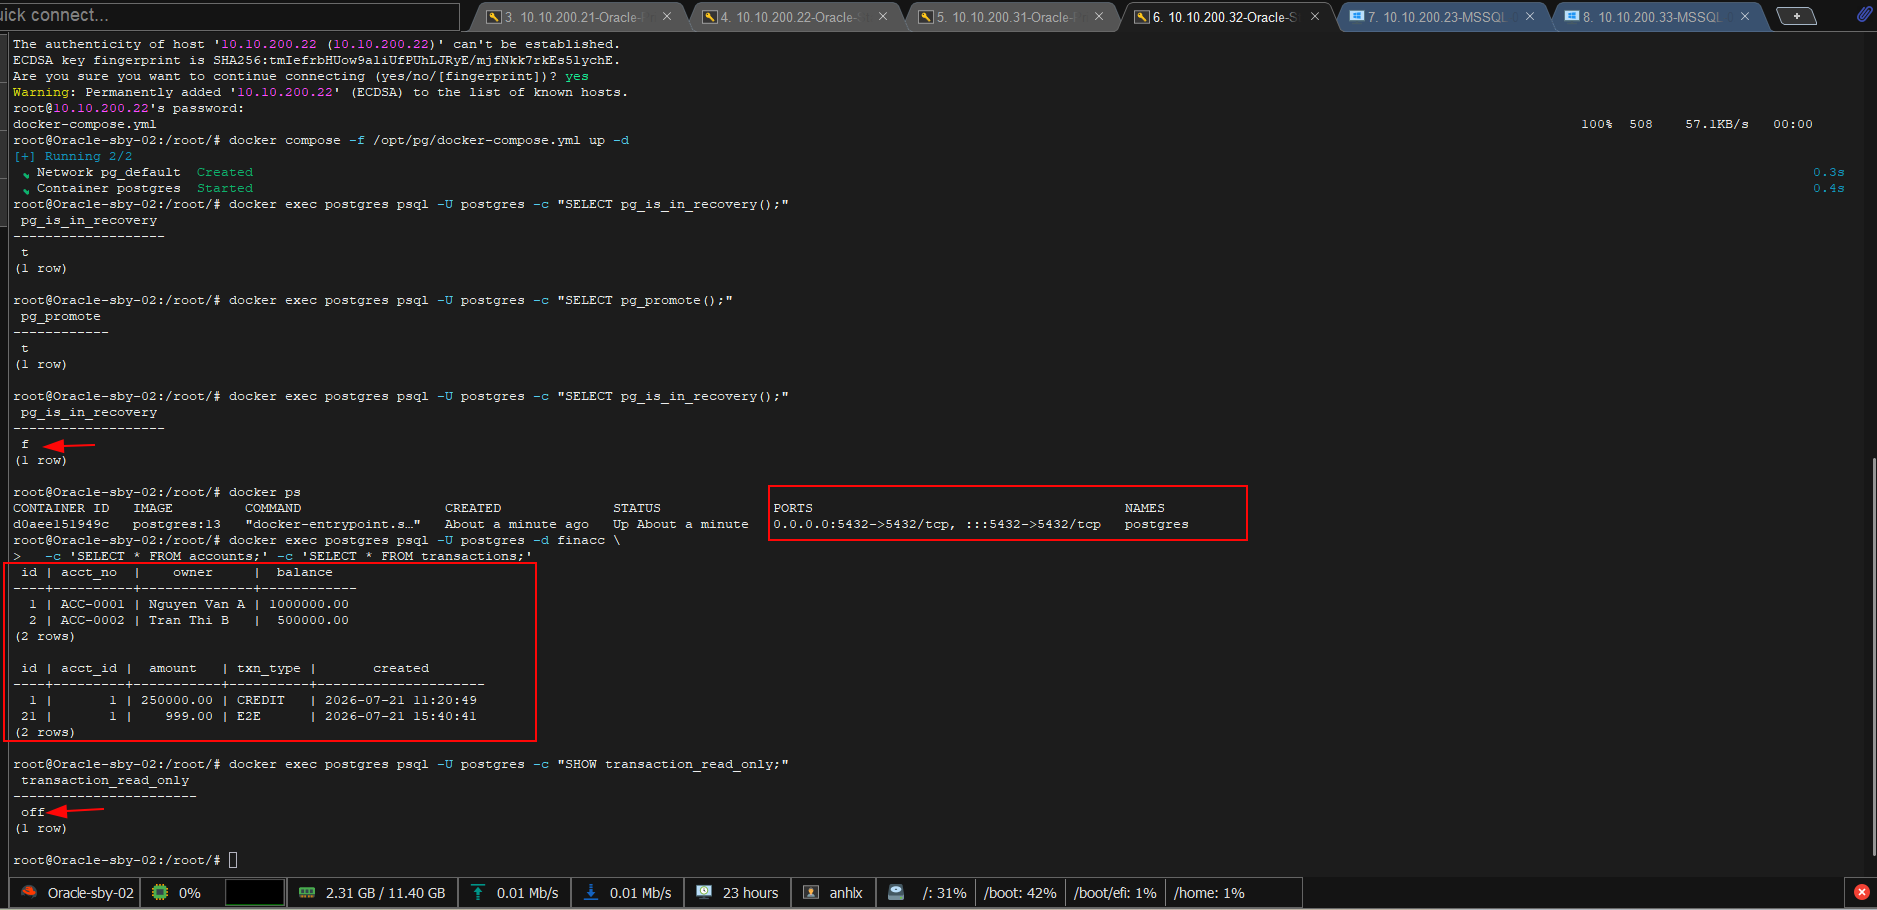
Task: Click the RAM memory icon
Action: tap(307, 892)
